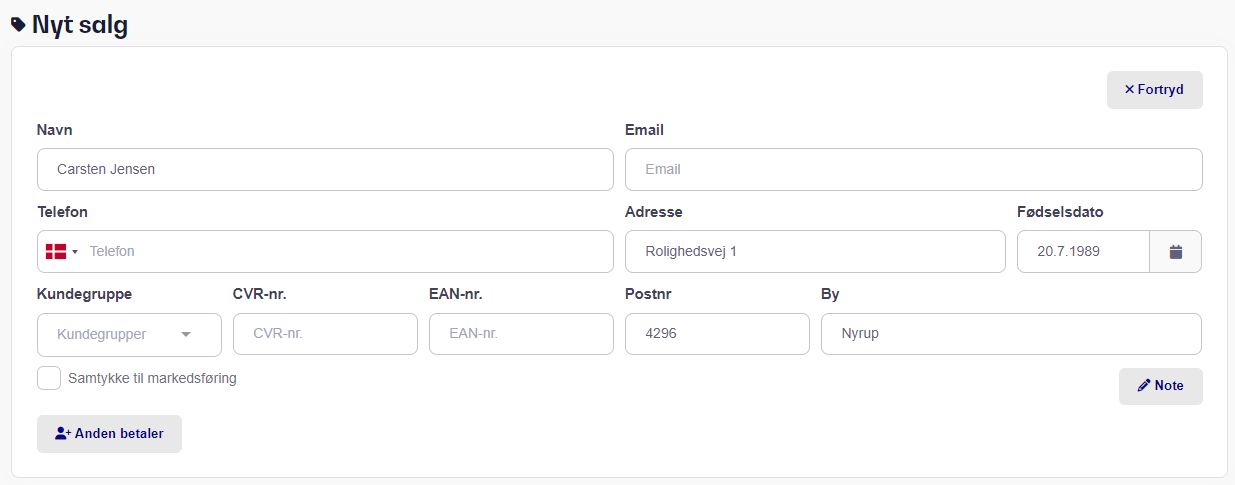Open the phone country code selector arrow

point(75,252)
